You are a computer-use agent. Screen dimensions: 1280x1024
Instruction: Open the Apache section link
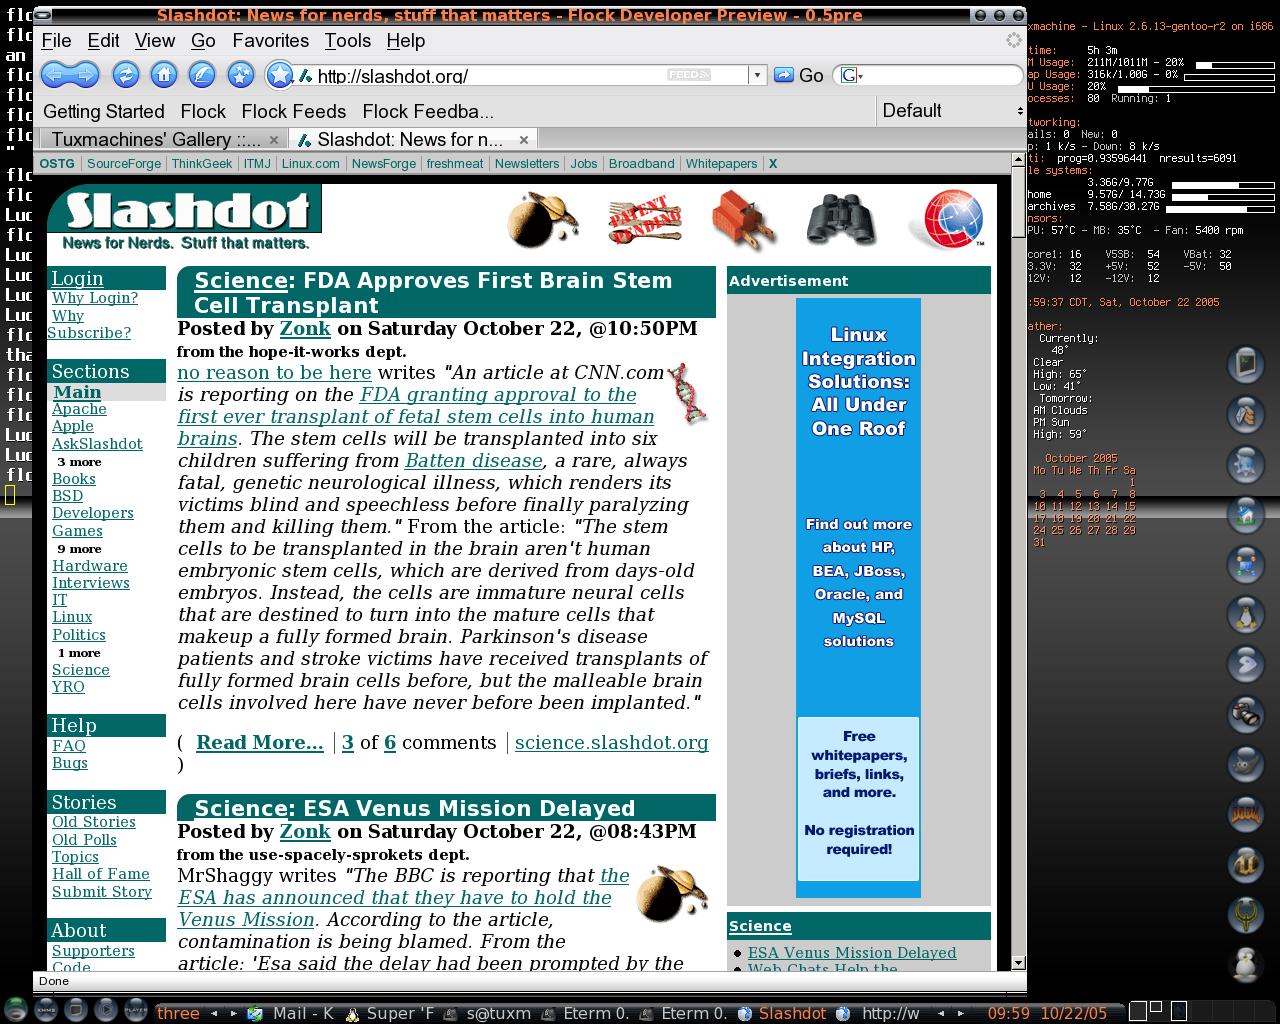click(79, 409)
